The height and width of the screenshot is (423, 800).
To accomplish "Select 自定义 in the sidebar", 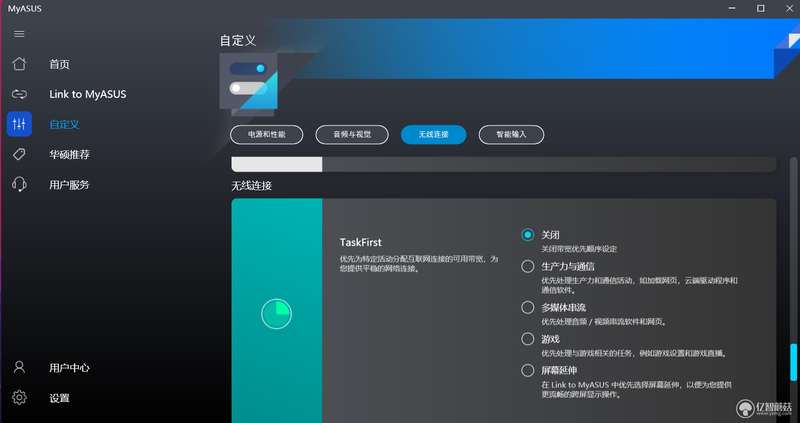I will pyautogui.click(x=64, y=125).
